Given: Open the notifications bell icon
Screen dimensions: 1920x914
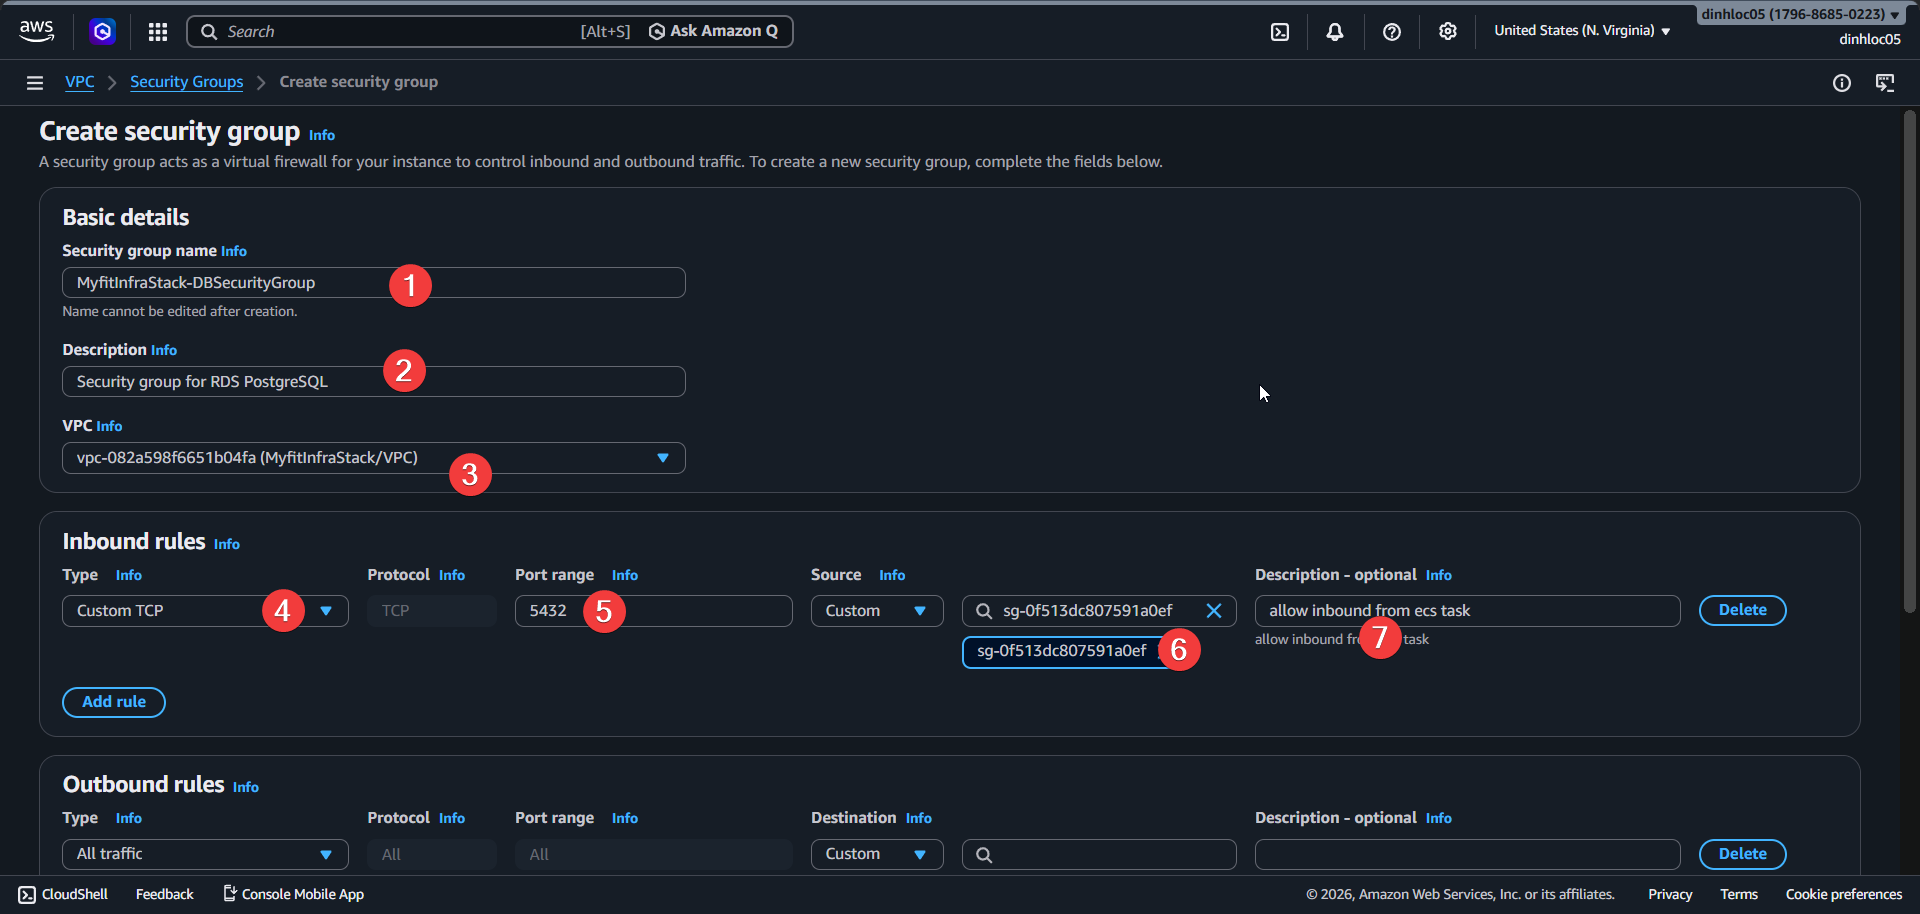Looking at the screenshot, I should tap(1335, 32).
